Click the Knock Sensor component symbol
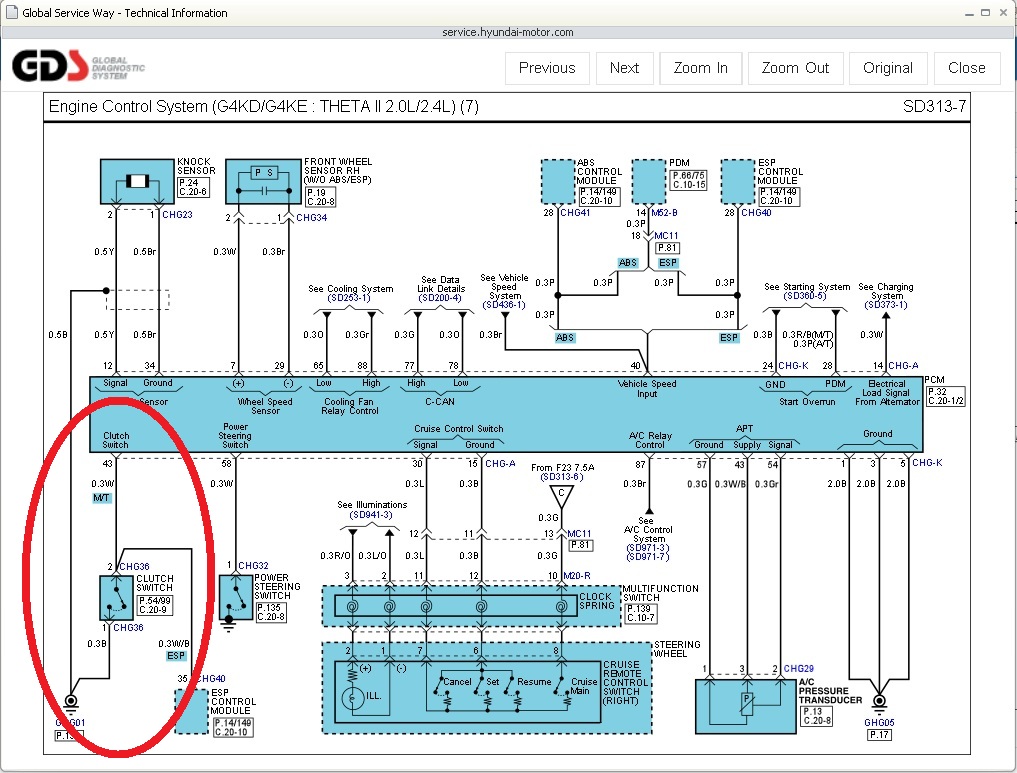 click(138, 182)
